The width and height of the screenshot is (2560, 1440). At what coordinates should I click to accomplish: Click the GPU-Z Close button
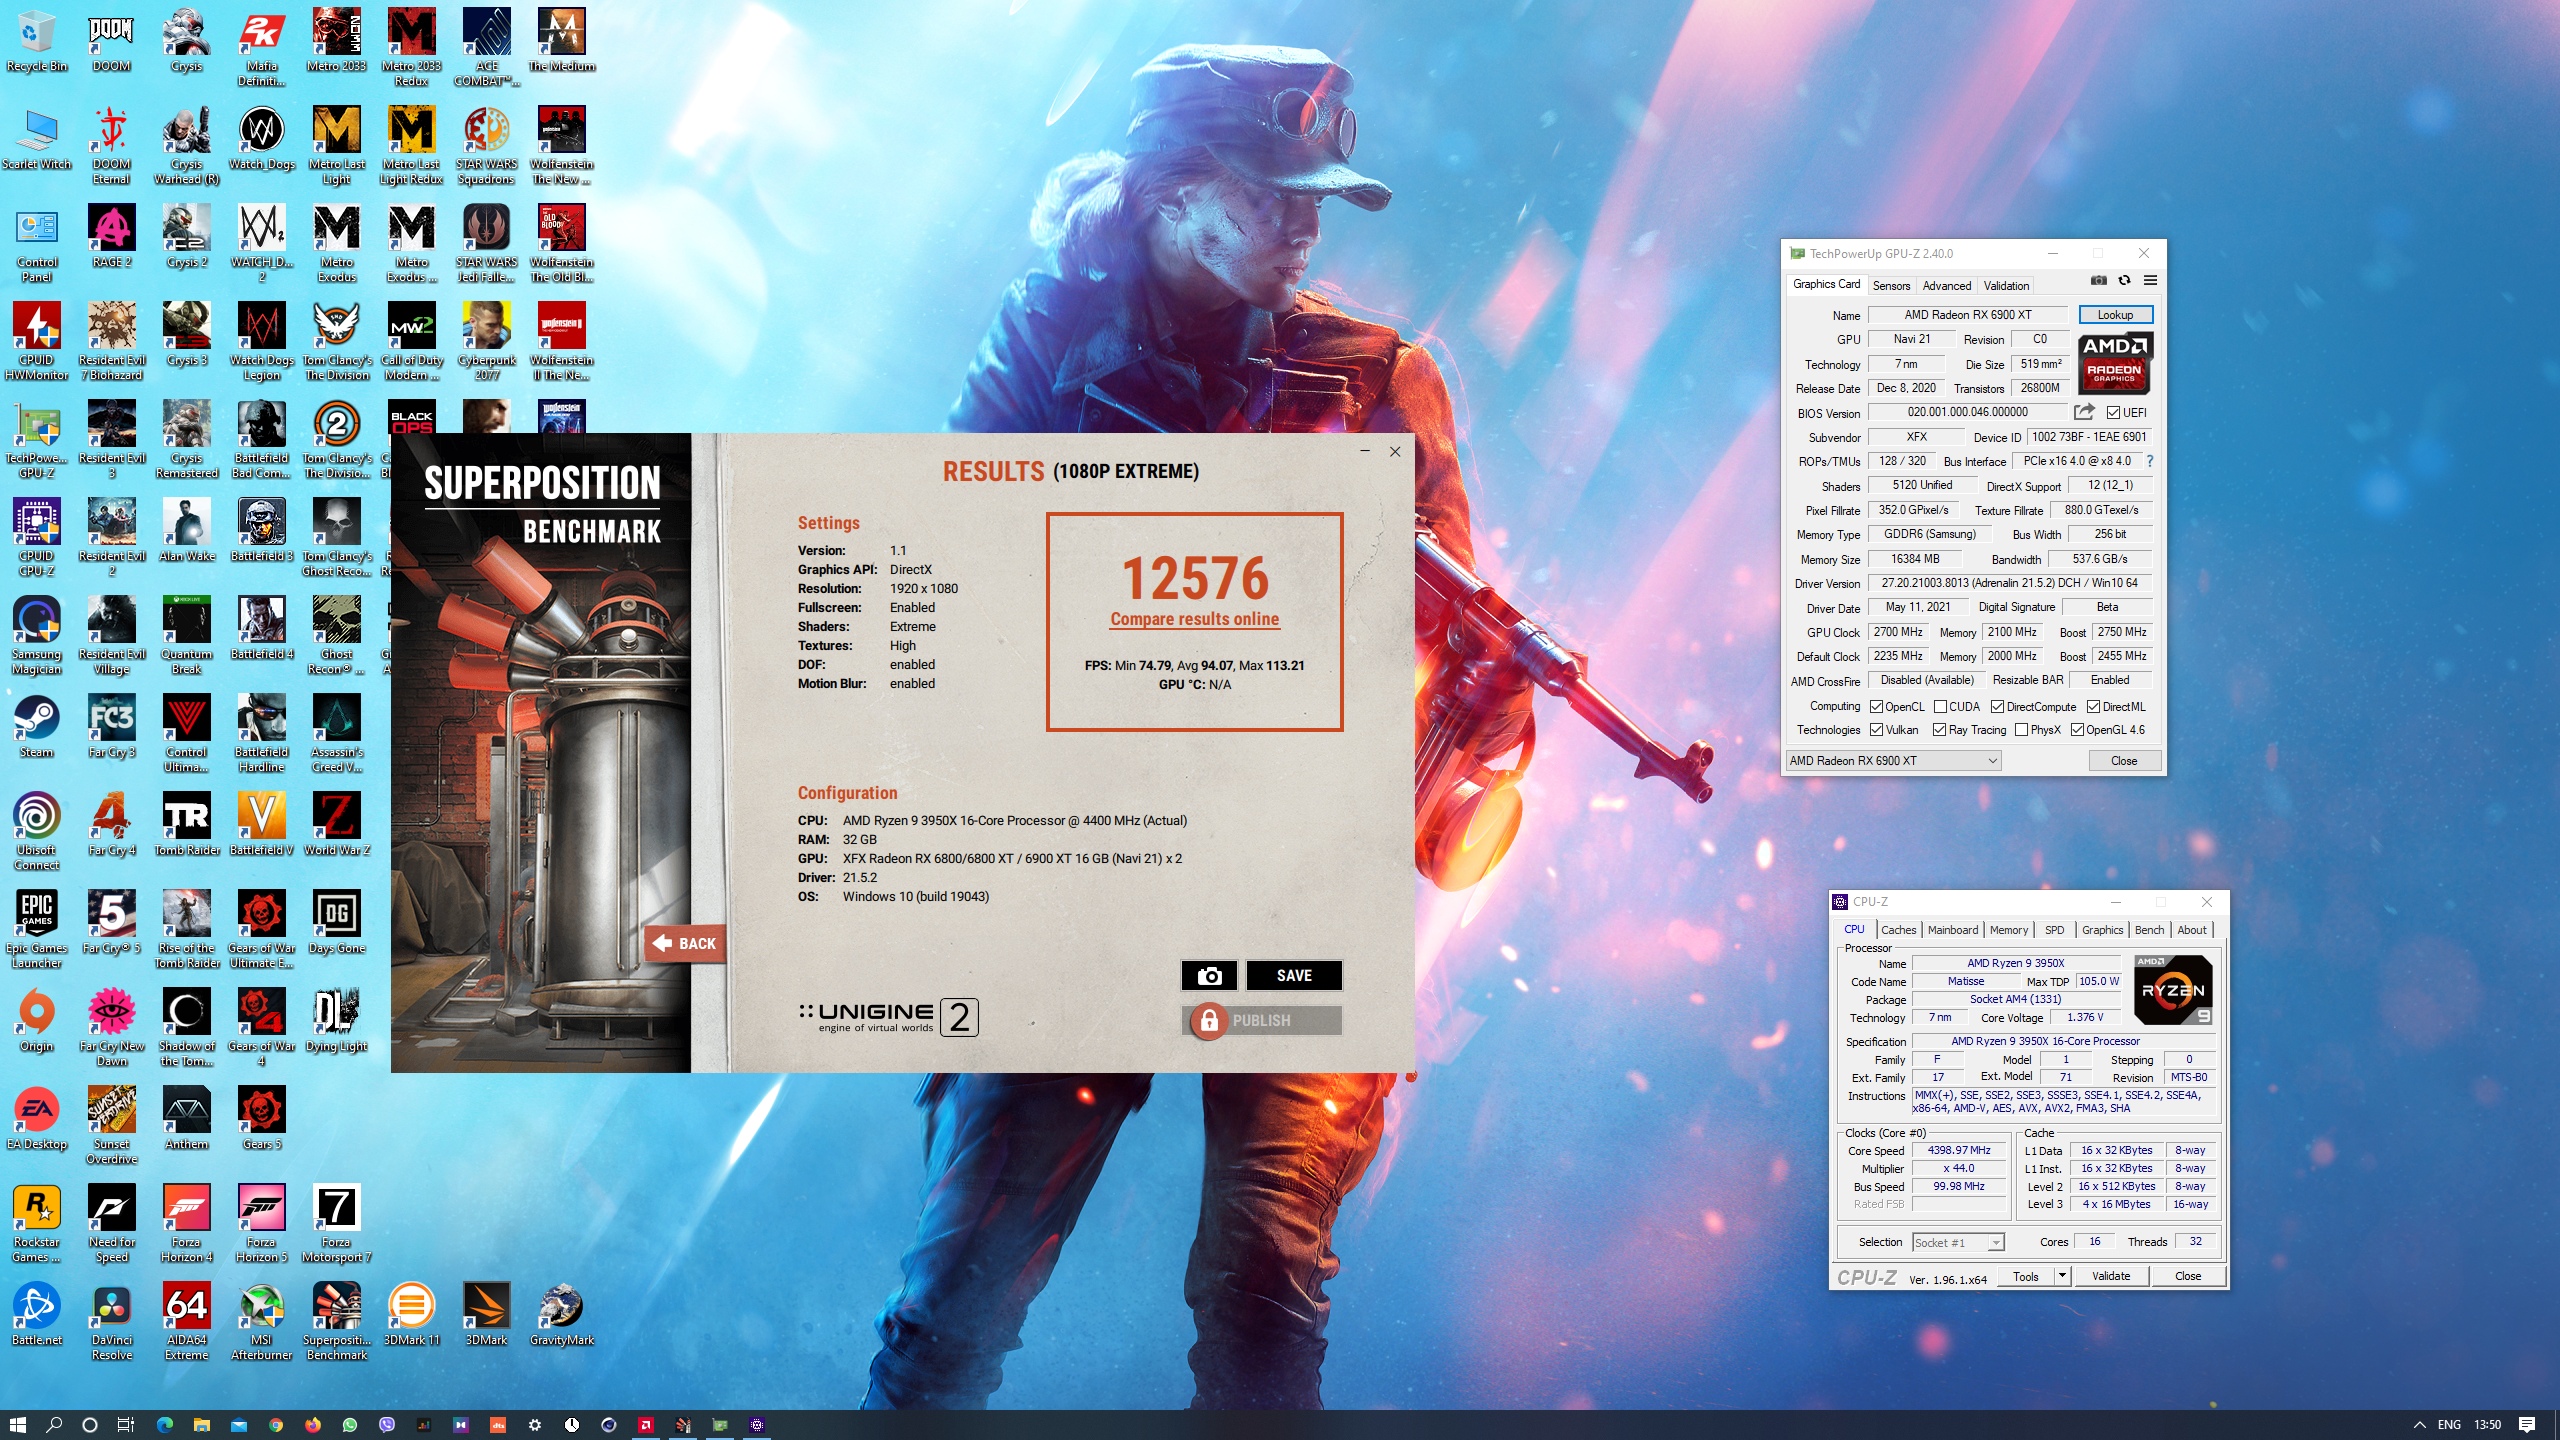(x=2123, y=760)
